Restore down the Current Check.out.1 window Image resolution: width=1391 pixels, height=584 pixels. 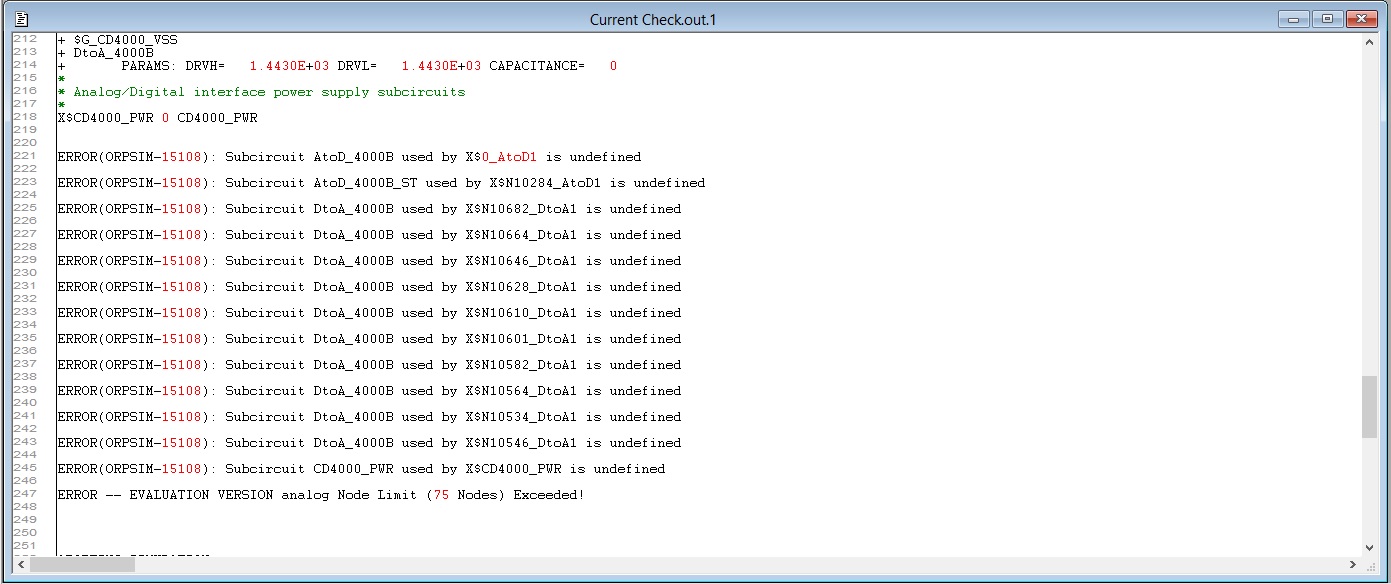click(1327, 19)
